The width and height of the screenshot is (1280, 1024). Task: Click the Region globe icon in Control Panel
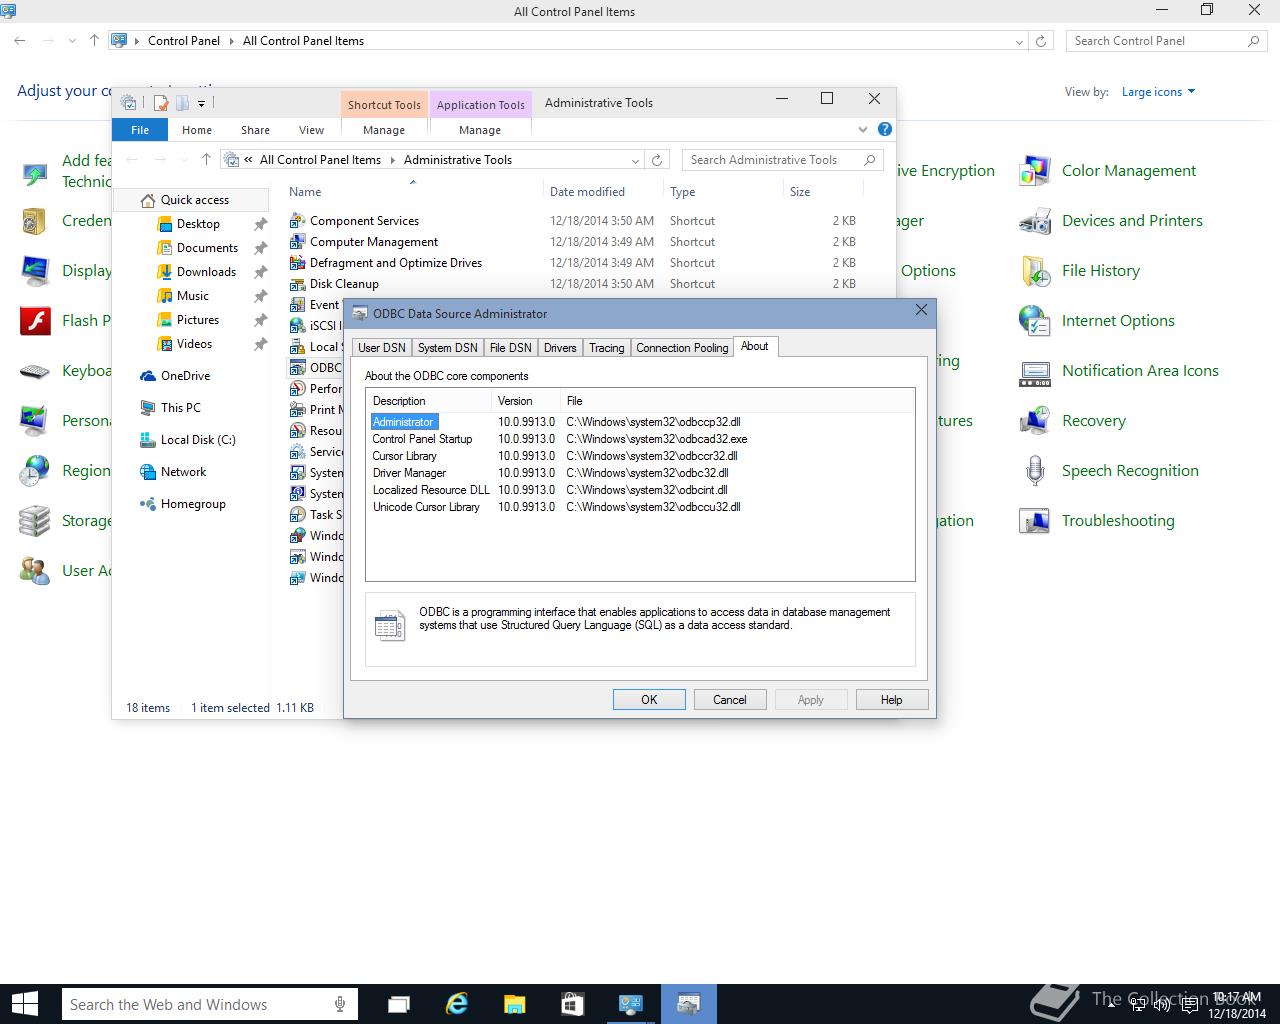coord(35,471)
